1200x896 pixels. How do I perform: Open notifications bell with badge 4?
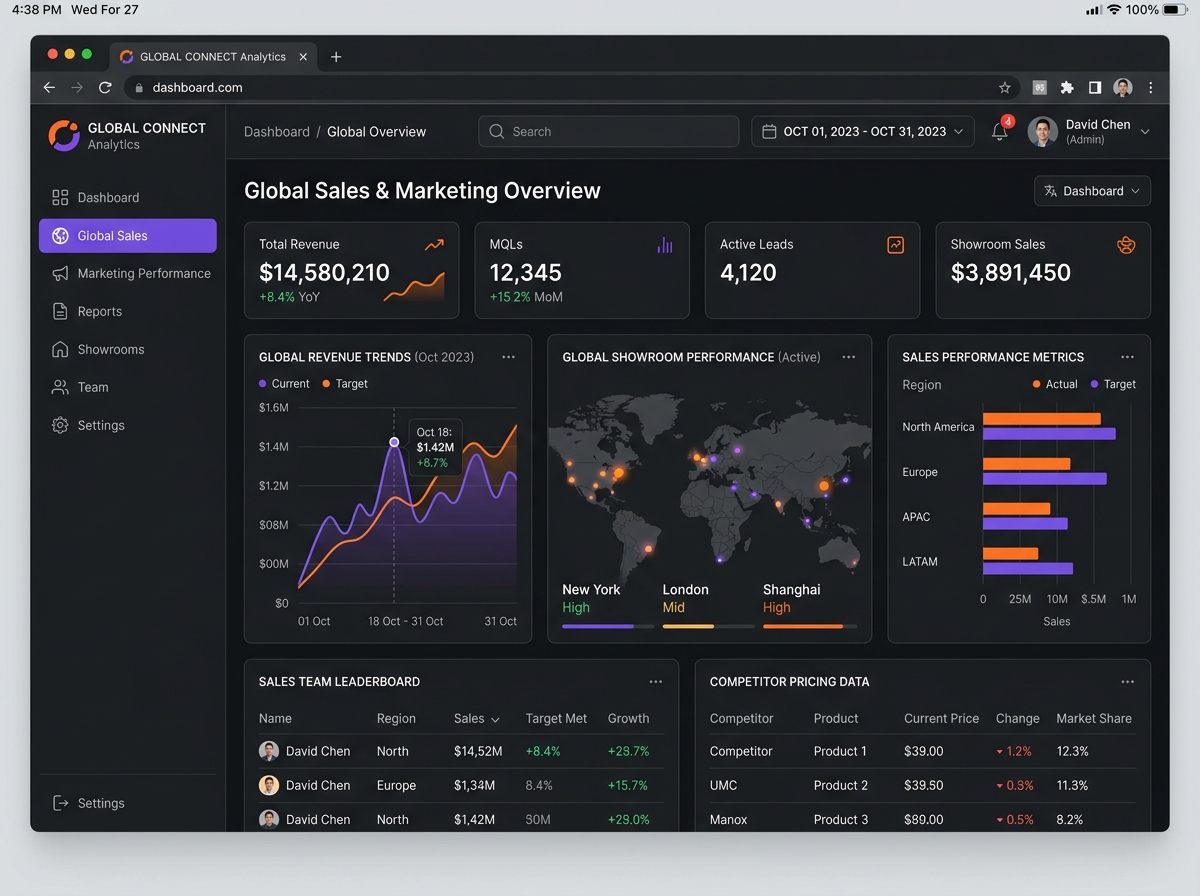pyautogui.click(x=1000, y=130)
